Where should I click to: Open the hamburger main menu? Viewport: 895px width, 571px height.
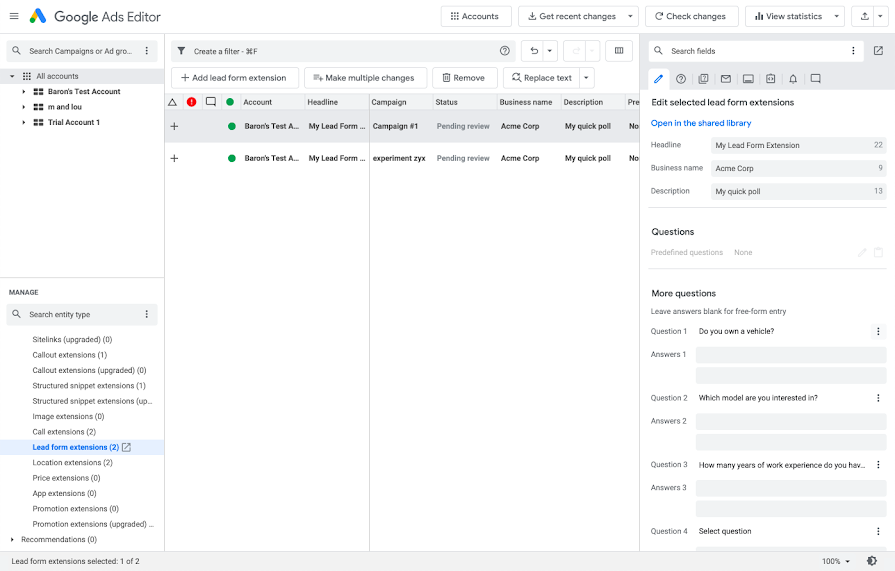[x=14, y=17]
